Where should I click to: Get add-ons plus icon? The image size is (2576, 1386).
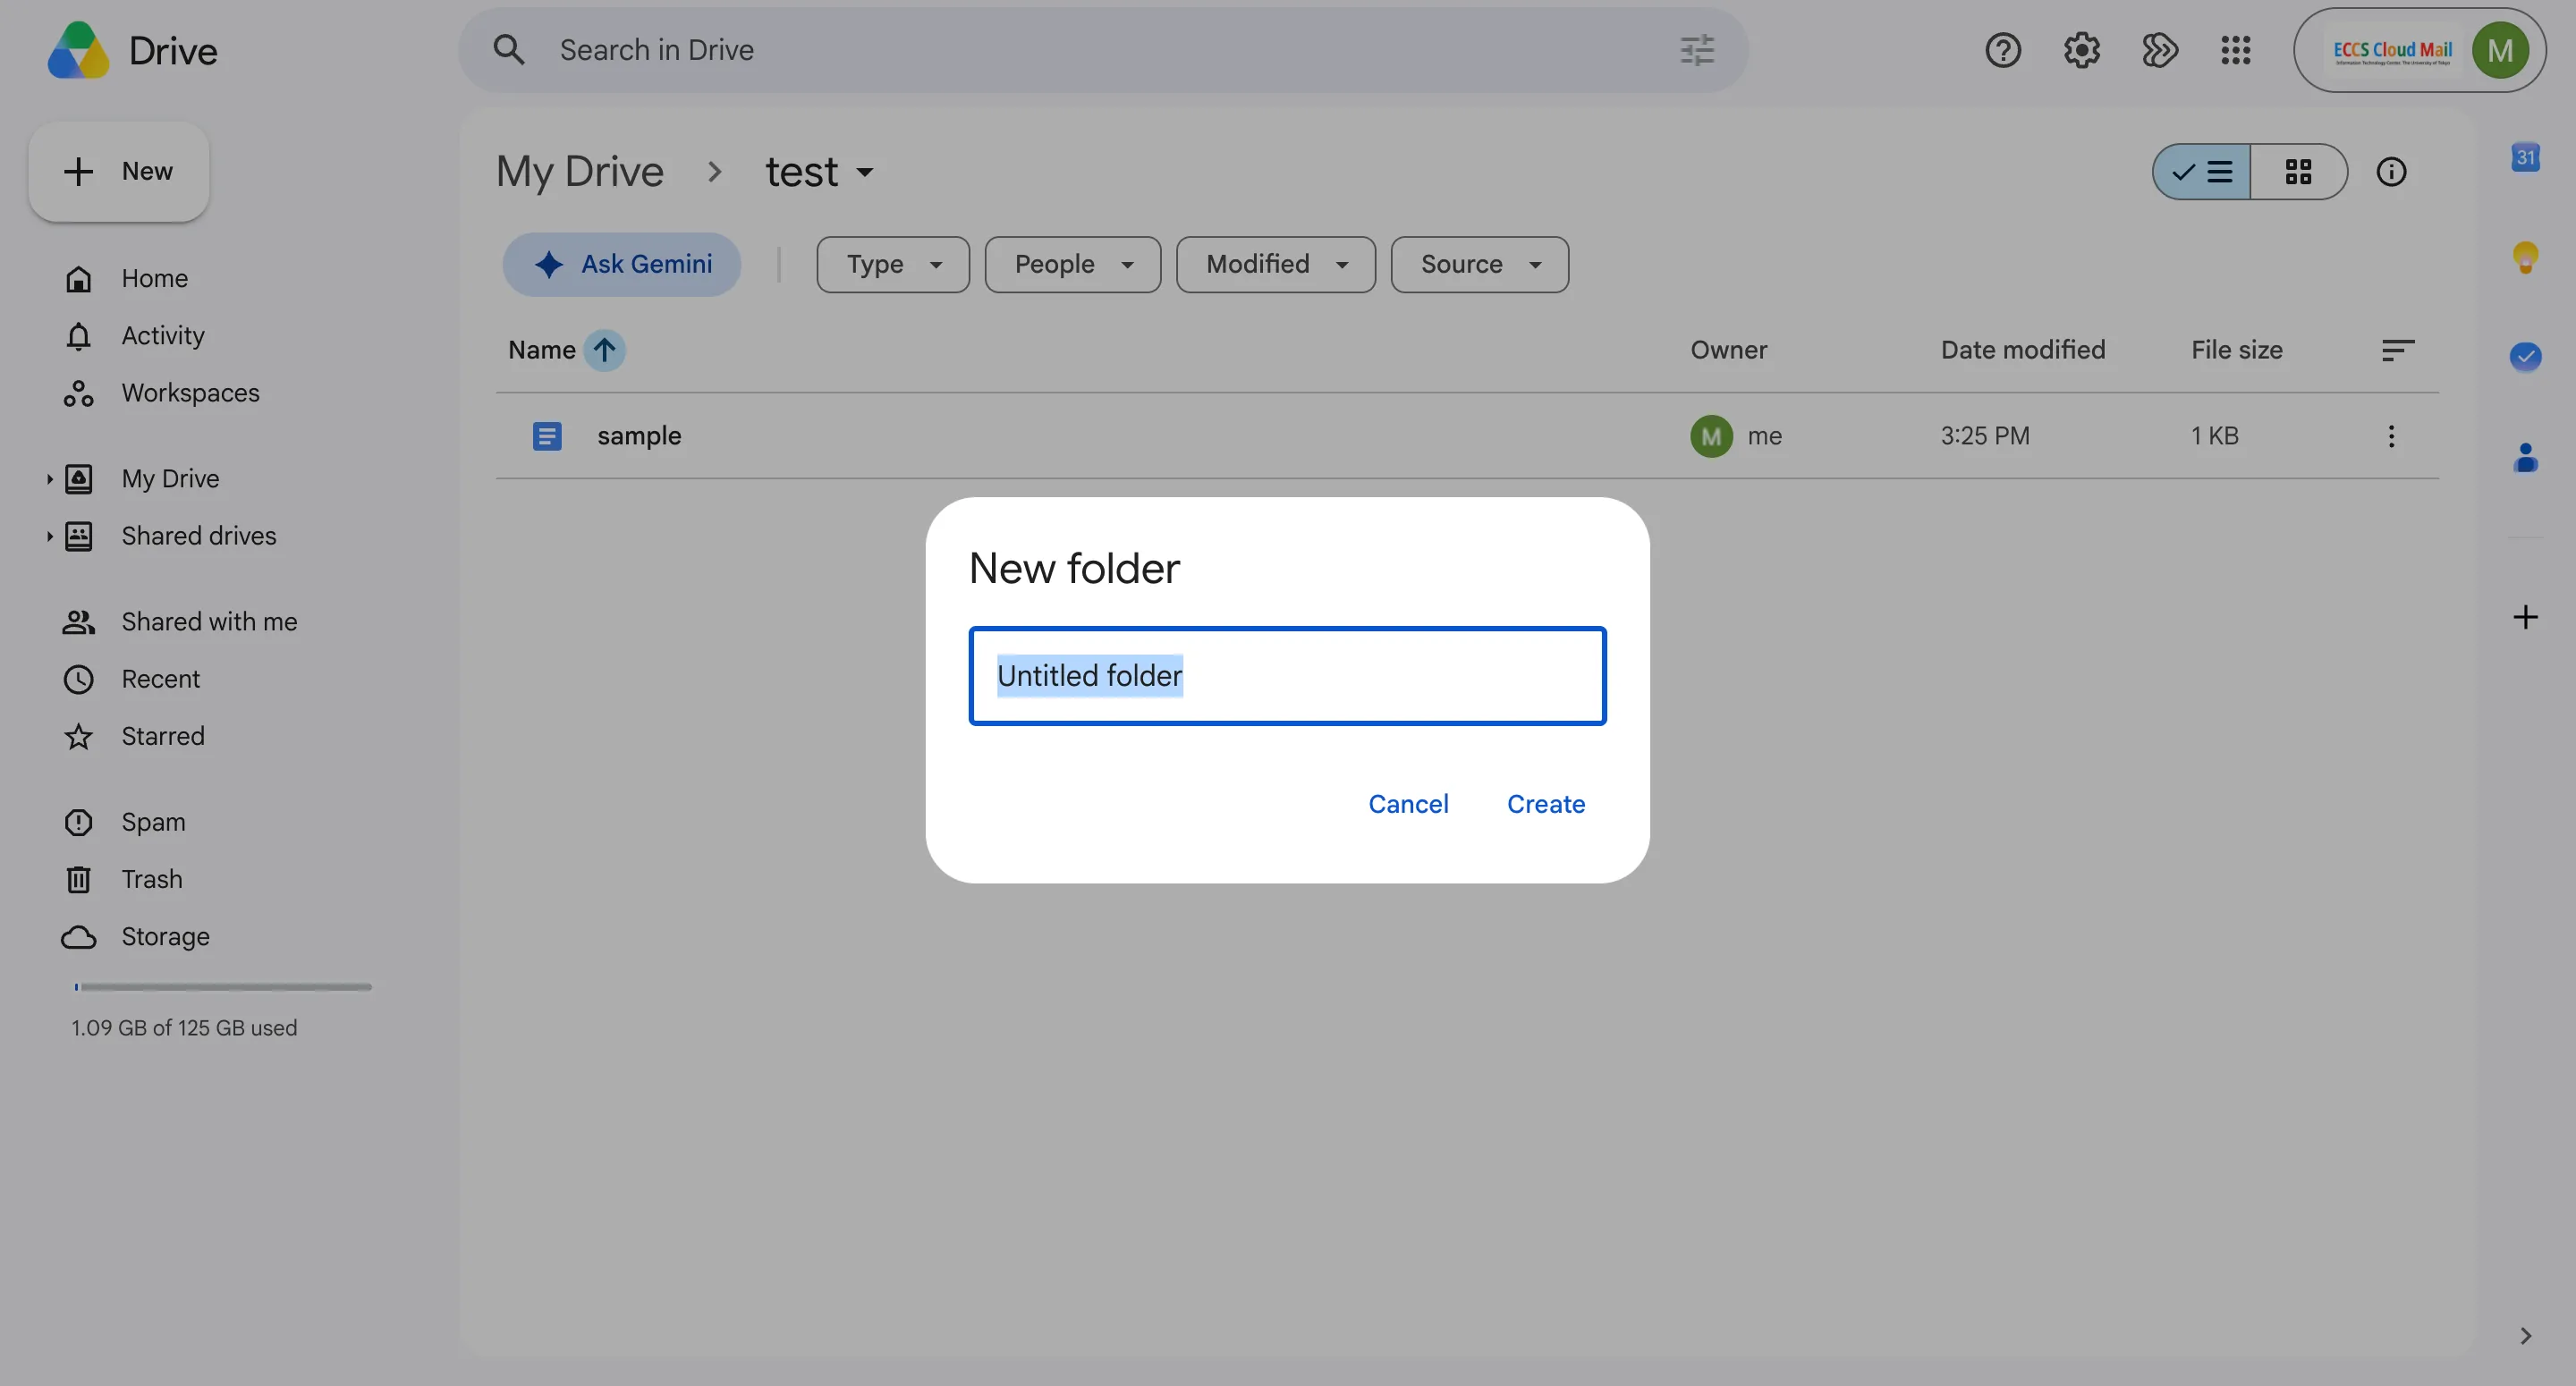pos(2526,617)
